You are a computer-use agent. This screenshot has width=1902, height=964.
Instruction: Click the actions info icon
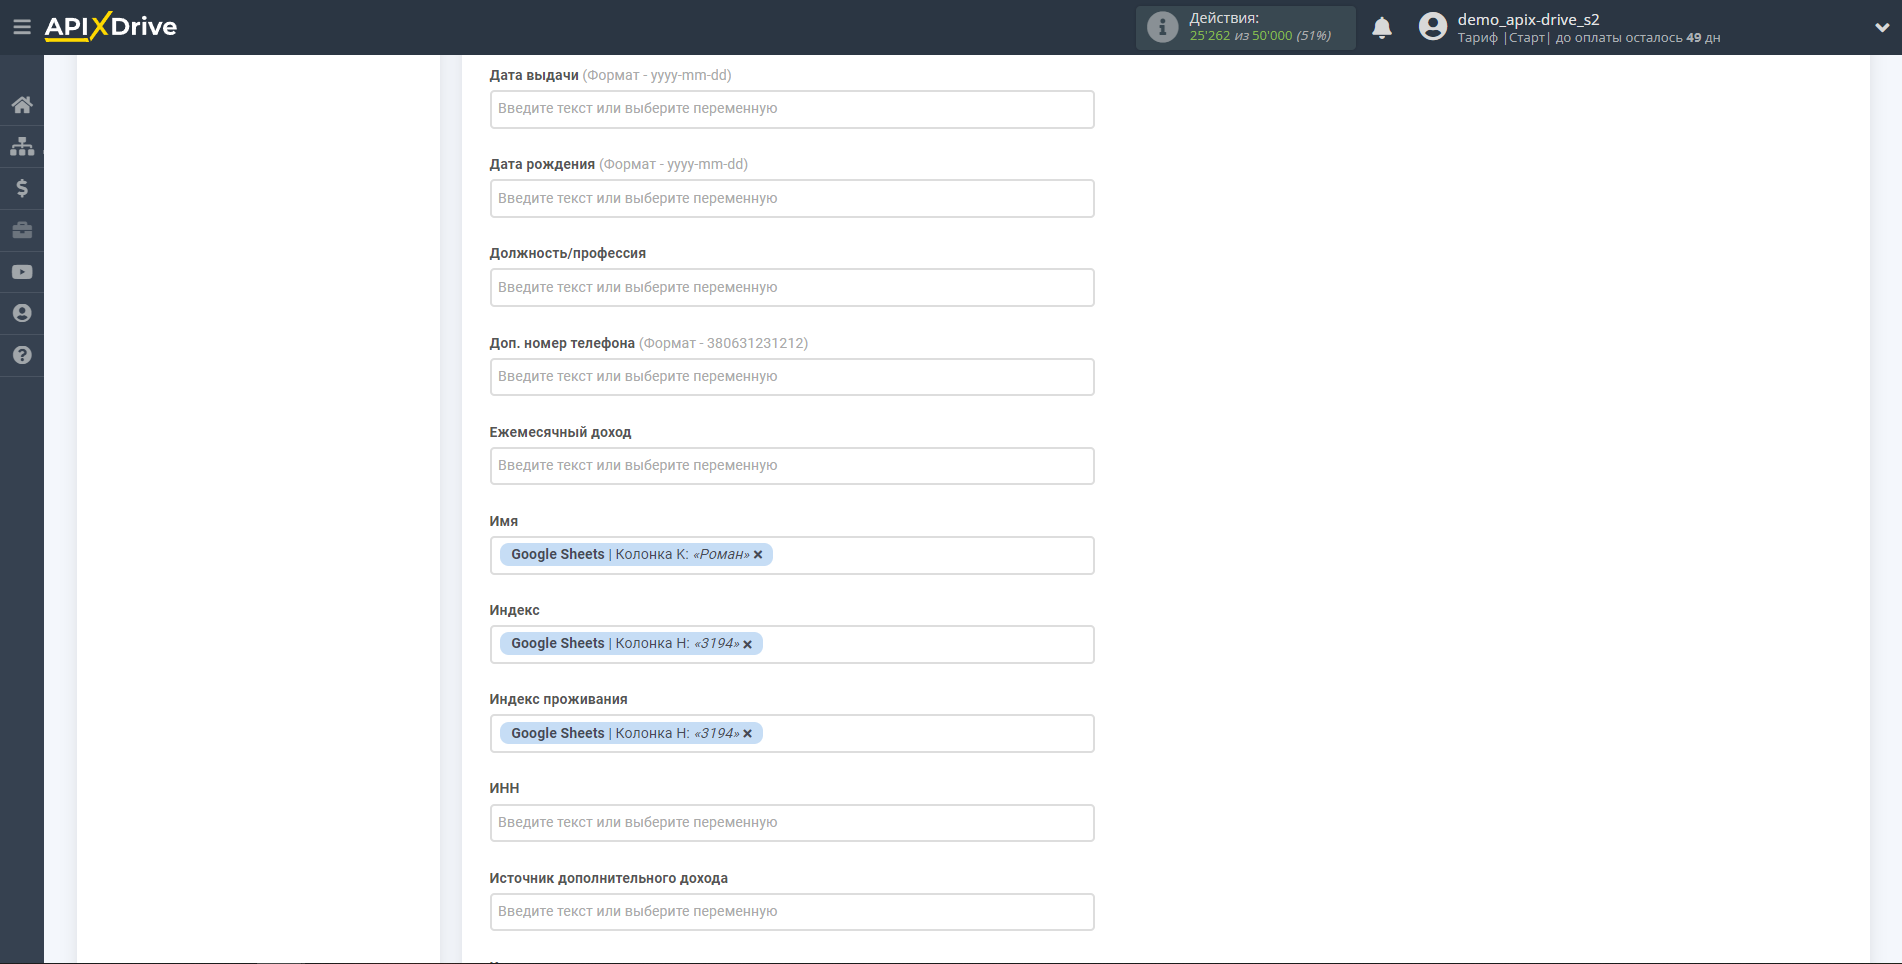pos(1162,27)
